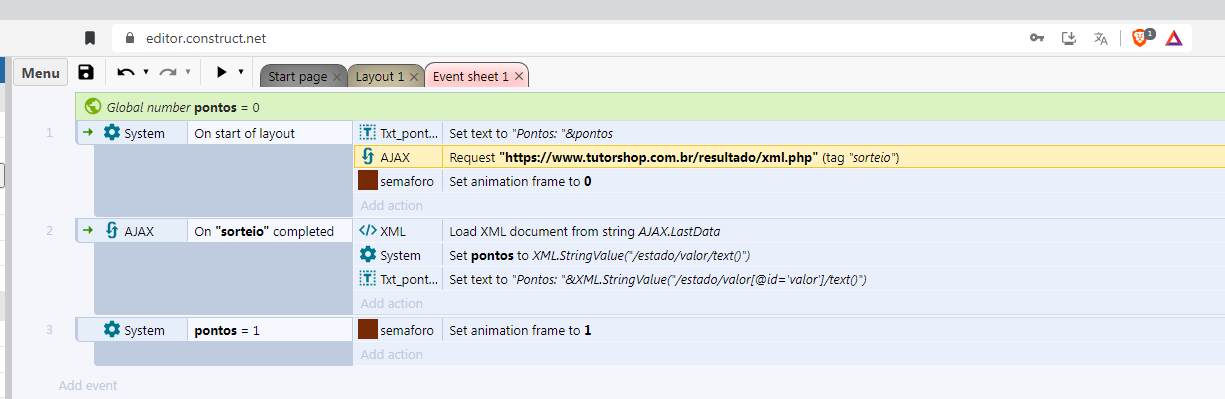
Task: Click the semaforo sprite swatch in event 3
Action: pyautogui.click(x=367, y=330)
